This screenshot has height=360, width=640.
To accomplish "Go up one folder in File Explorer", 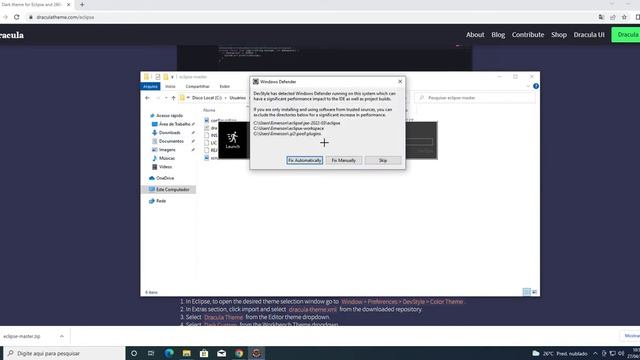I will click(x=173, y=98).
